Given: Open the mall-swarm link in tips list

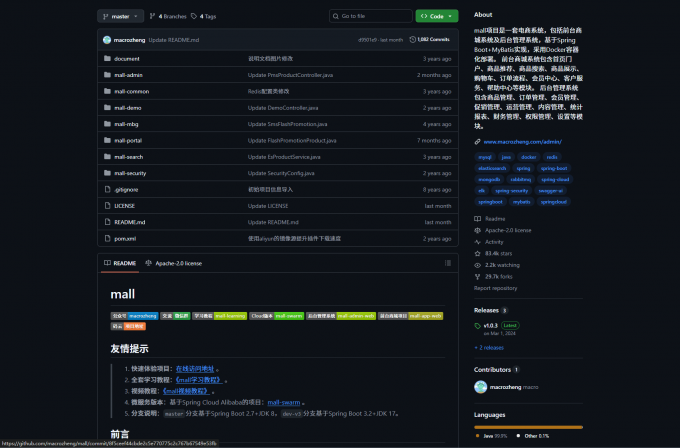Looking at the screenshot, I should coord(284,402).
